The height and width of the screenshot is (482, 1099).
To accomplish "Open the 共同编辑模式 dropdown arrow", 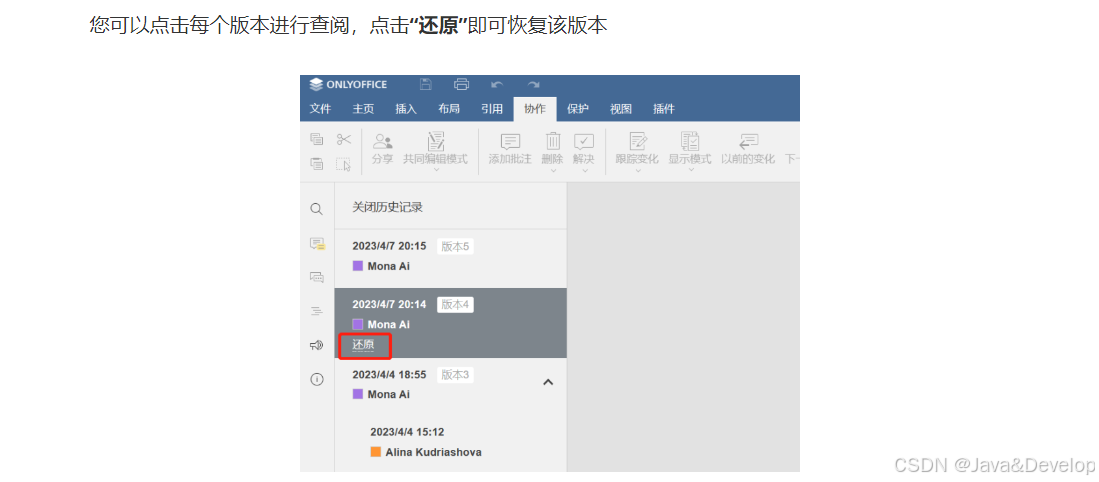I will pos(435,170).
